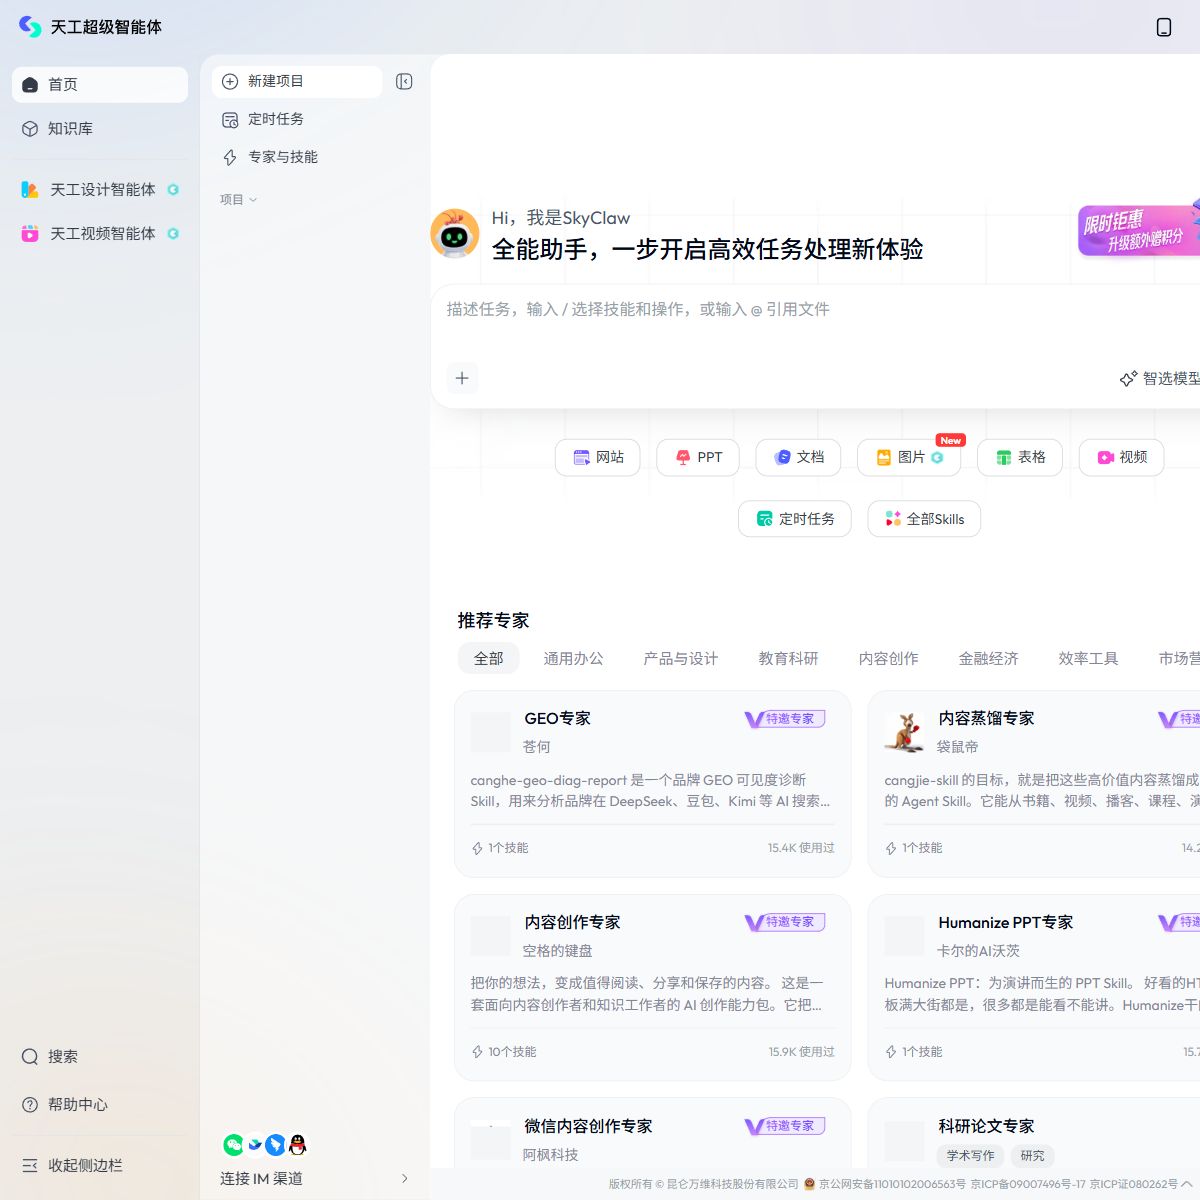Image resolution: width=1200 pixels, height=1200 pixels.
Task: Open 微信内容创作专家 card title
Action: tap(588, 1127)
